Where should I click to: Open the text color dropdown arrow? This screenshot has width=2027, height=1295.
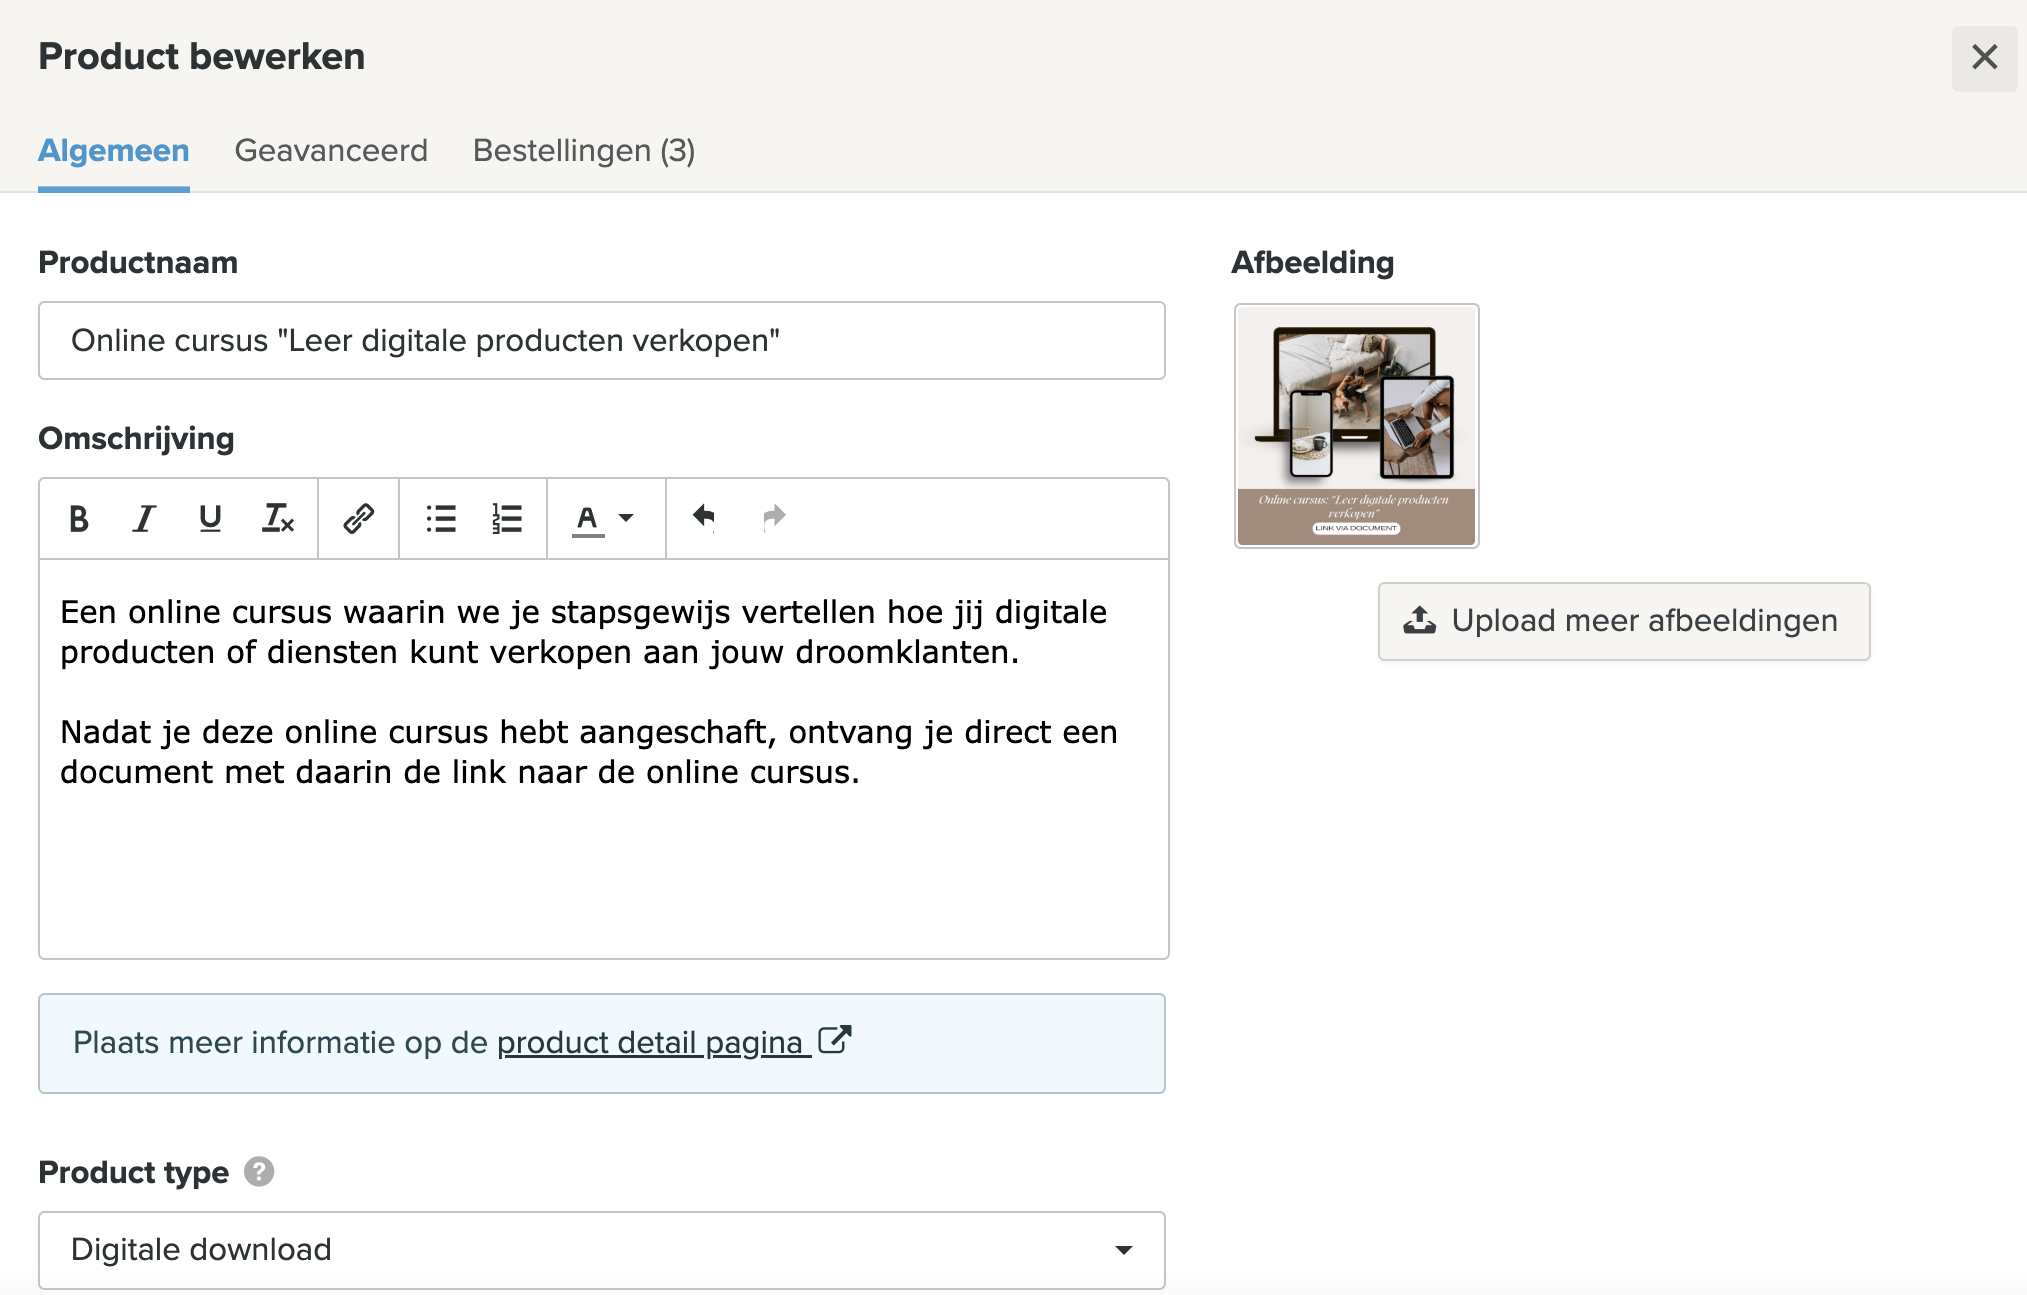[624, 518]
